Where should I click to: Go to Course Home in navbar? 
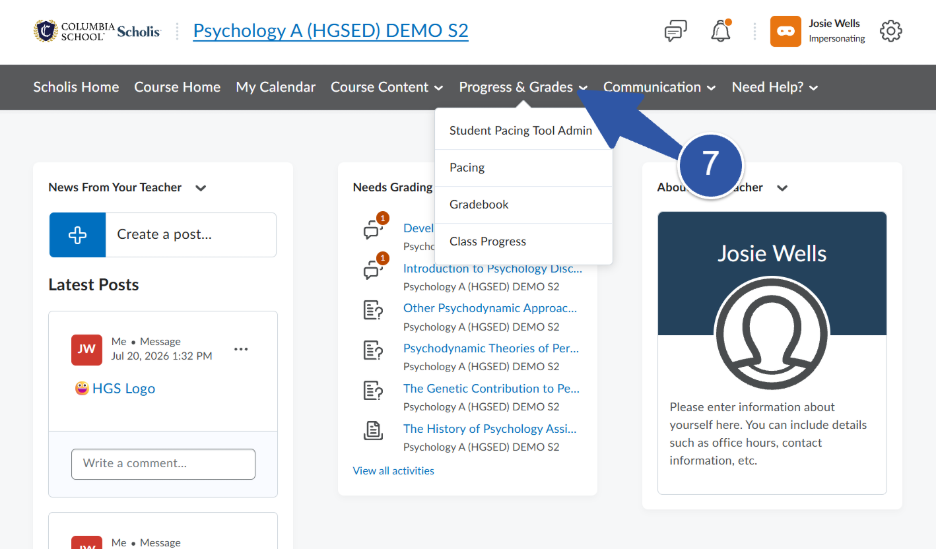pyautogui.click(x=177, y=87)
